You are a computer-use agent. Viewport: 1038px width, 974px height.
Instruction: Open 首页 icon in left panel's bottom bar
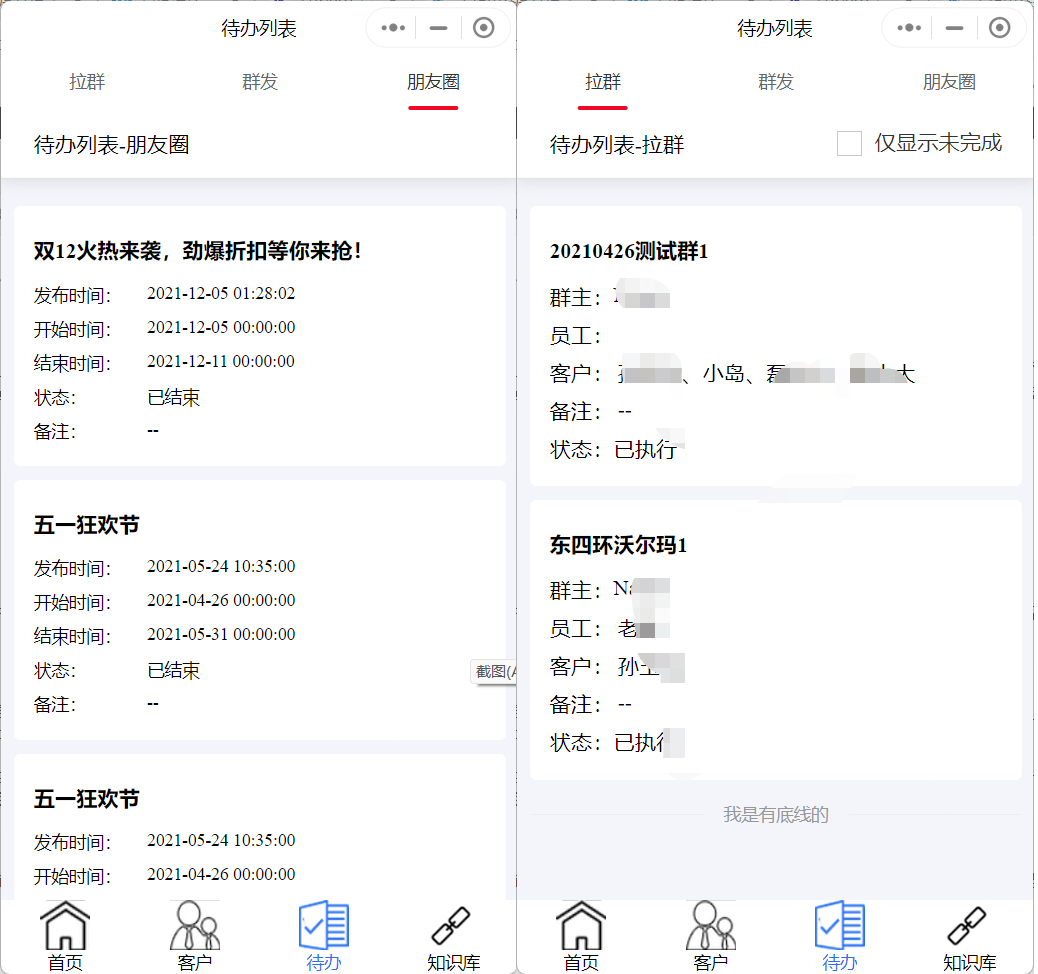click(x=66, y=935)
